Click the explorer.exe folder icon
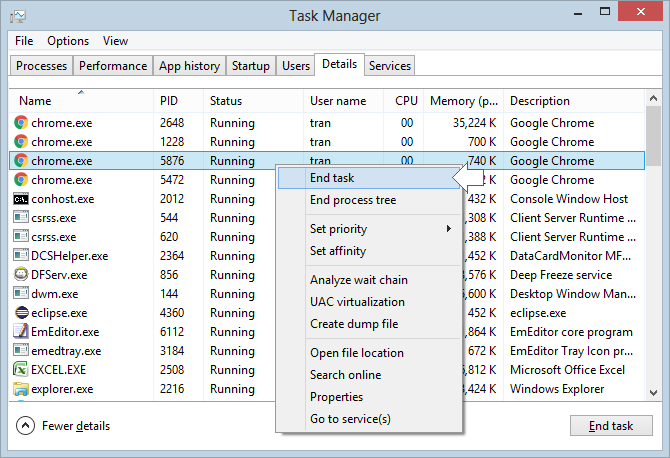 click(x=21, y=389)
